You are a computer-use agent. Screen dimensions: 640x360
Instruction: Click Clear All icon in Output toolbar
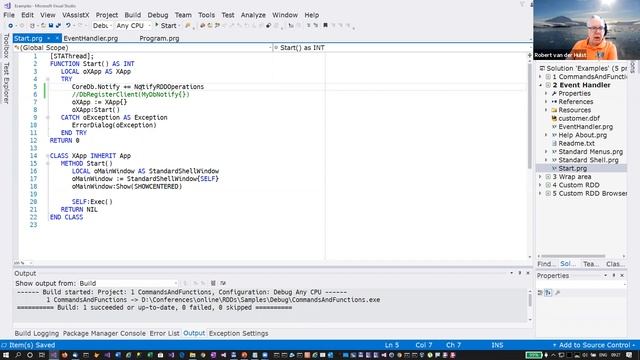pyautogui.click(x=213, y=283)
